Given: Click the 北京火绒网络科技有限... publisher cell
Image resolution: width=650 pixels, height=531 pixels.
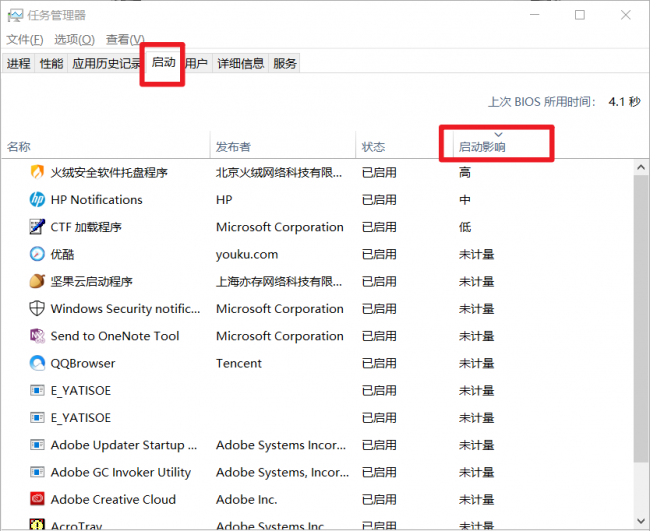Looking at the screenshot, I should coord(279,172).
